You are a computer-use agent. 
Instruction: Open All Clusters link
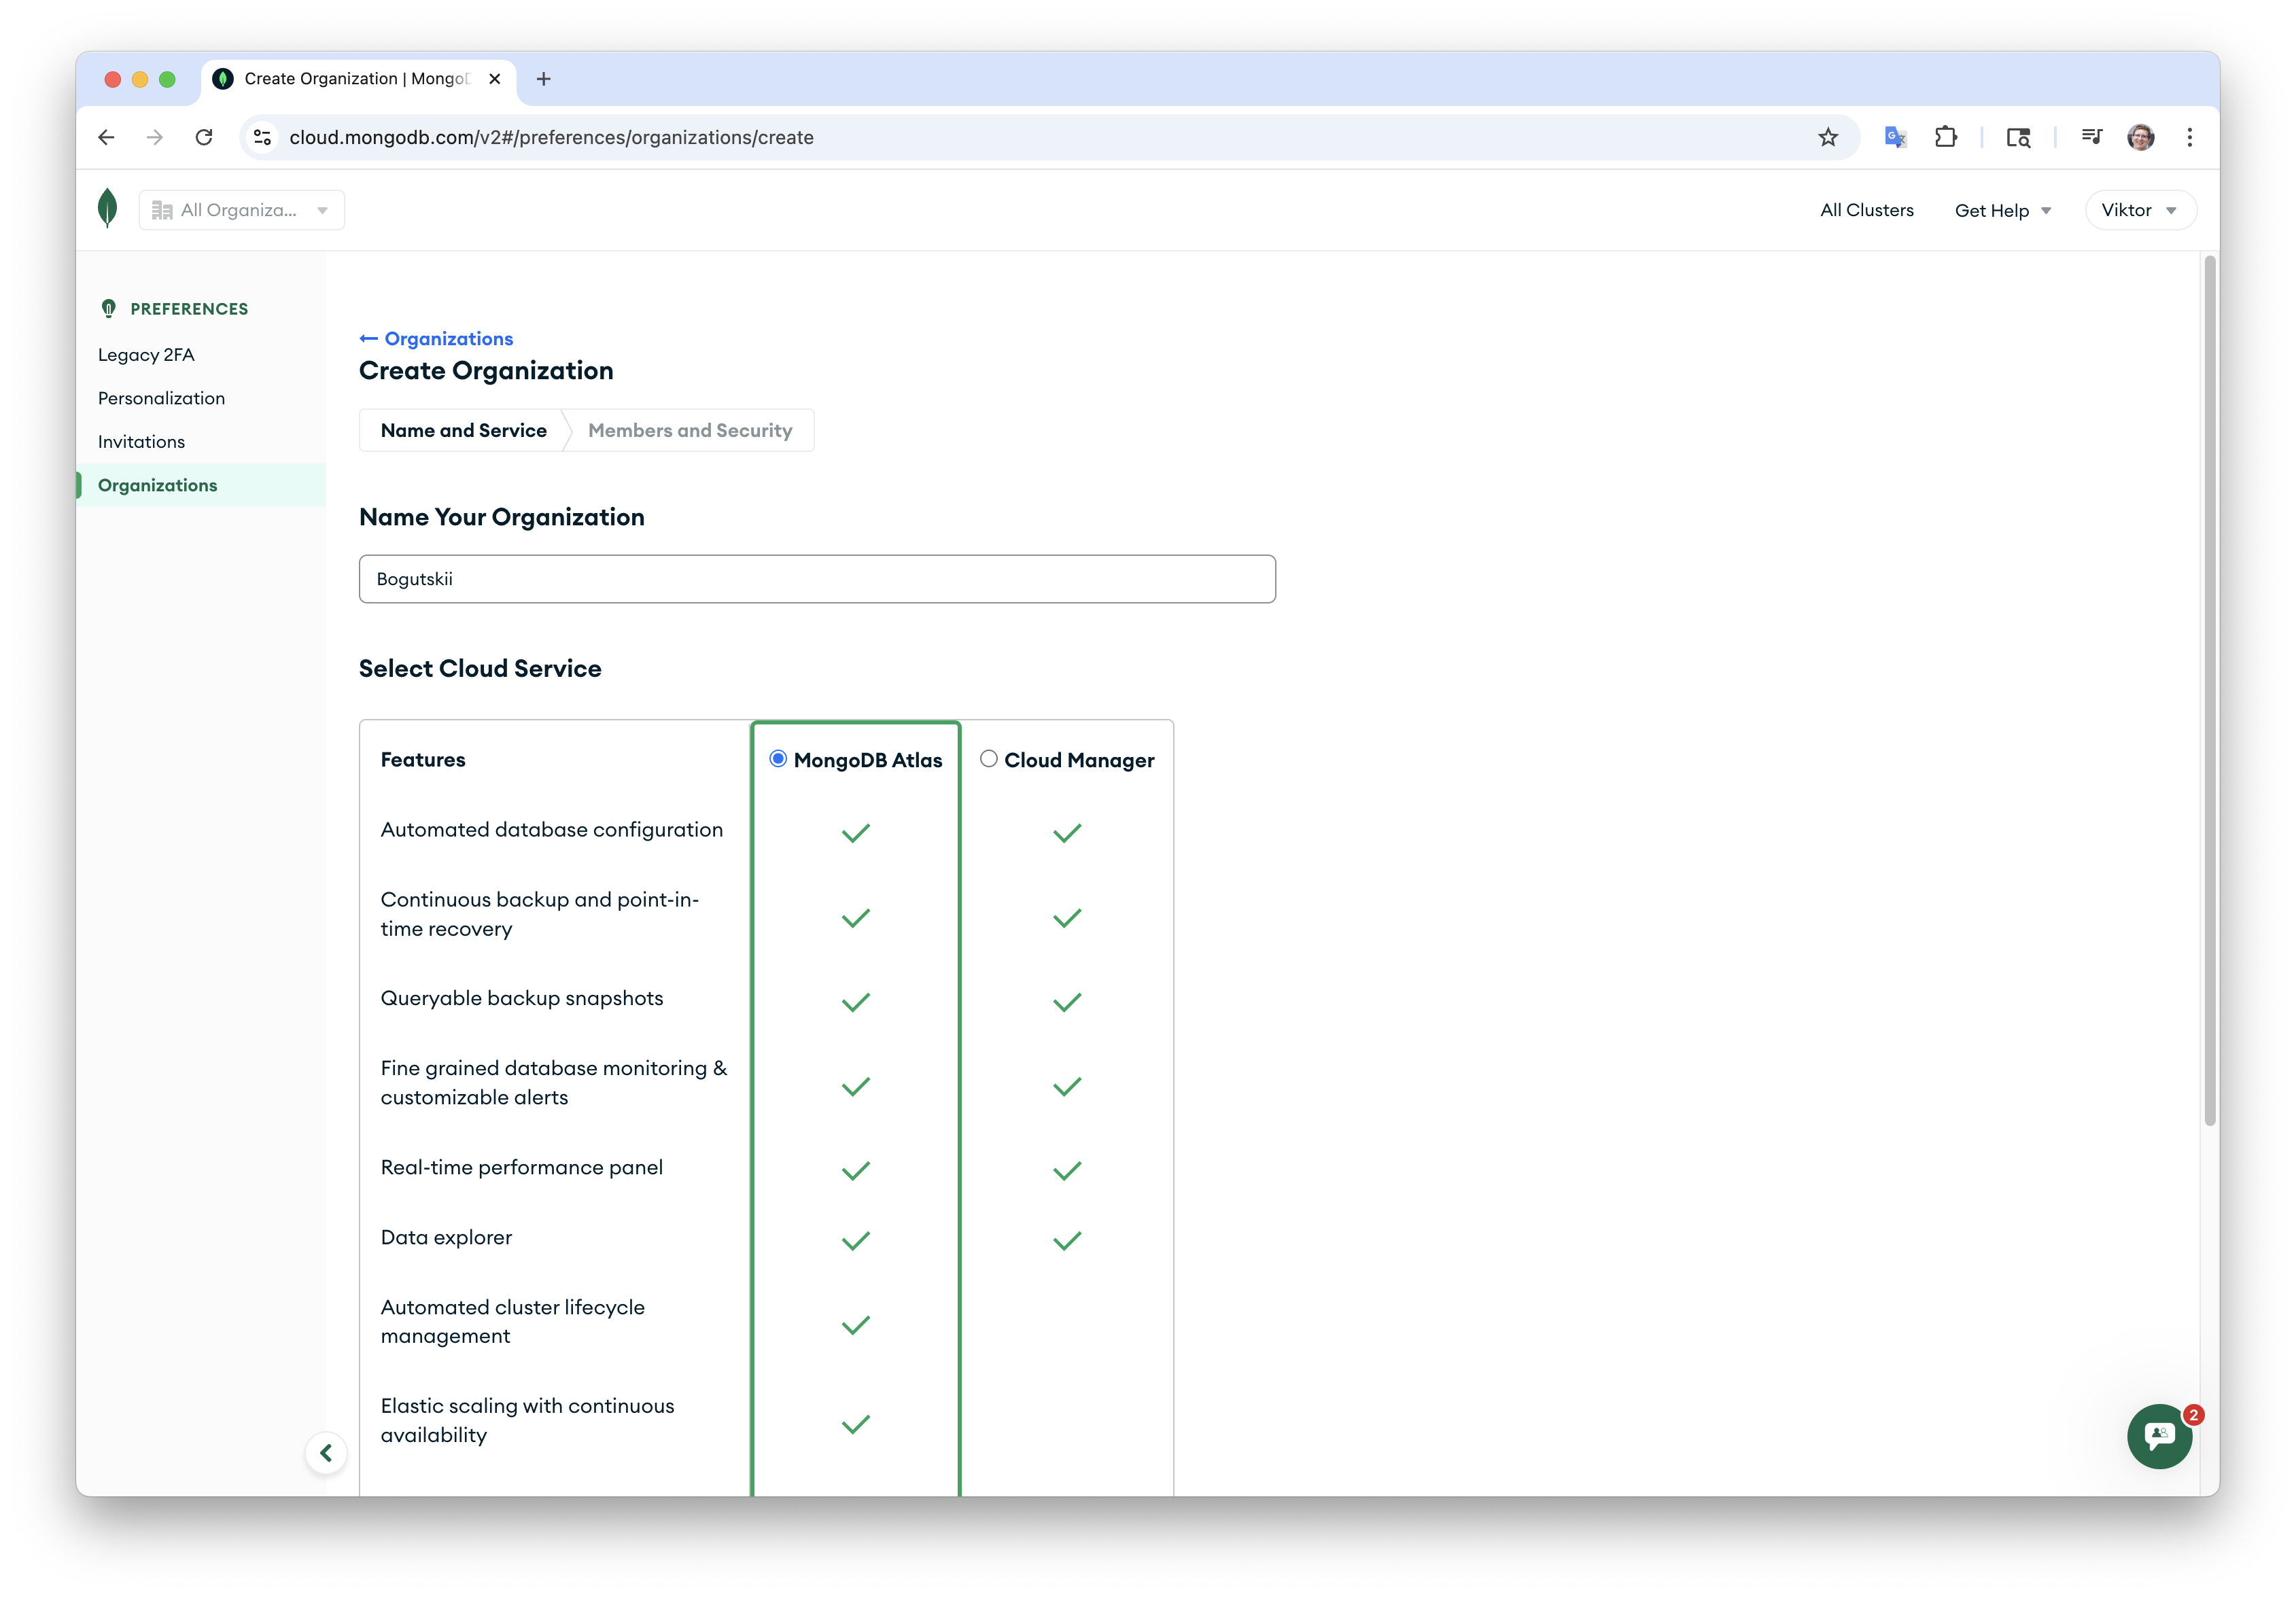1866,210
